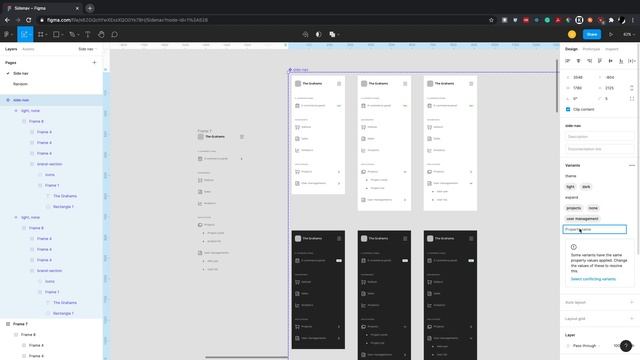
Task: Select the user management variant pill
Action: pyautogui.click(x=582, y=218)
